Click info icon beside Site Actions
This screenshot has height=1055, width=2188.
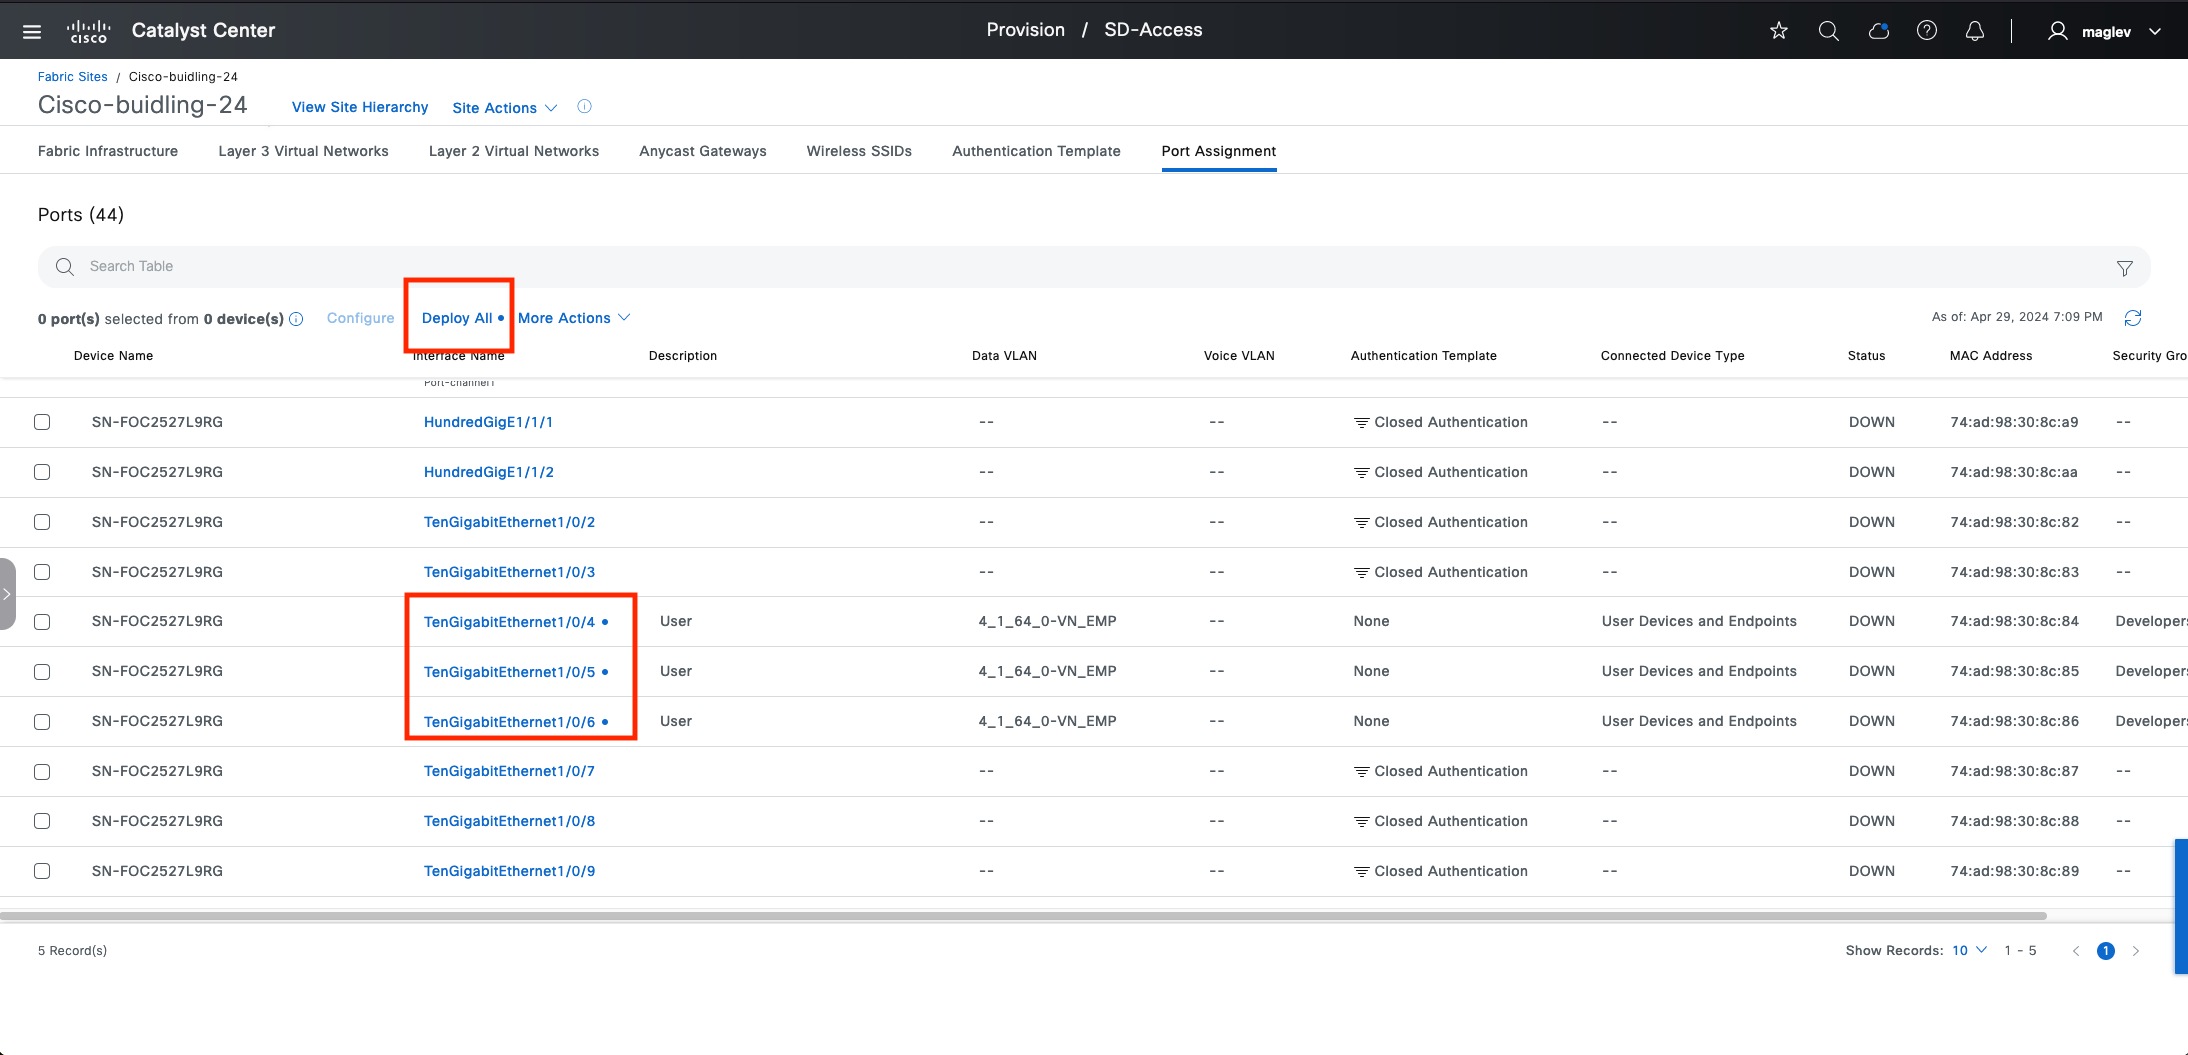coord(585,107)
